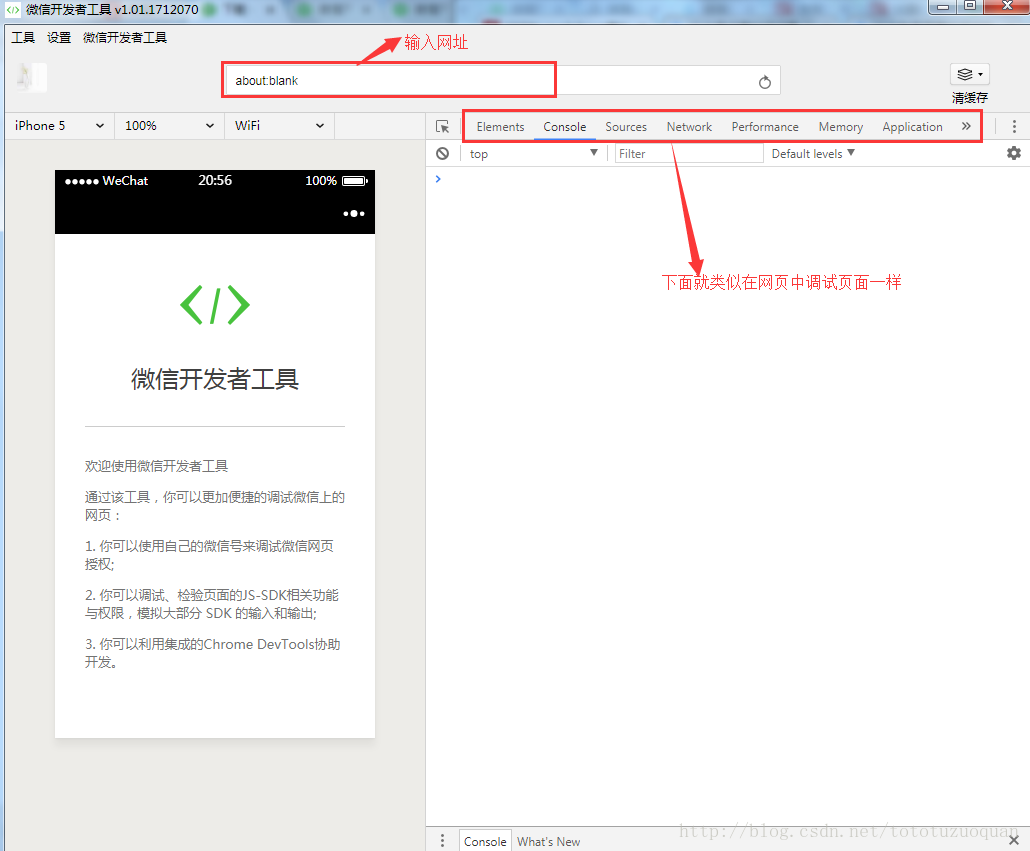Viewport: 1030px width, 851px height.
Task: Click the Chrome DevTools list item text
Action: (213, 653)
